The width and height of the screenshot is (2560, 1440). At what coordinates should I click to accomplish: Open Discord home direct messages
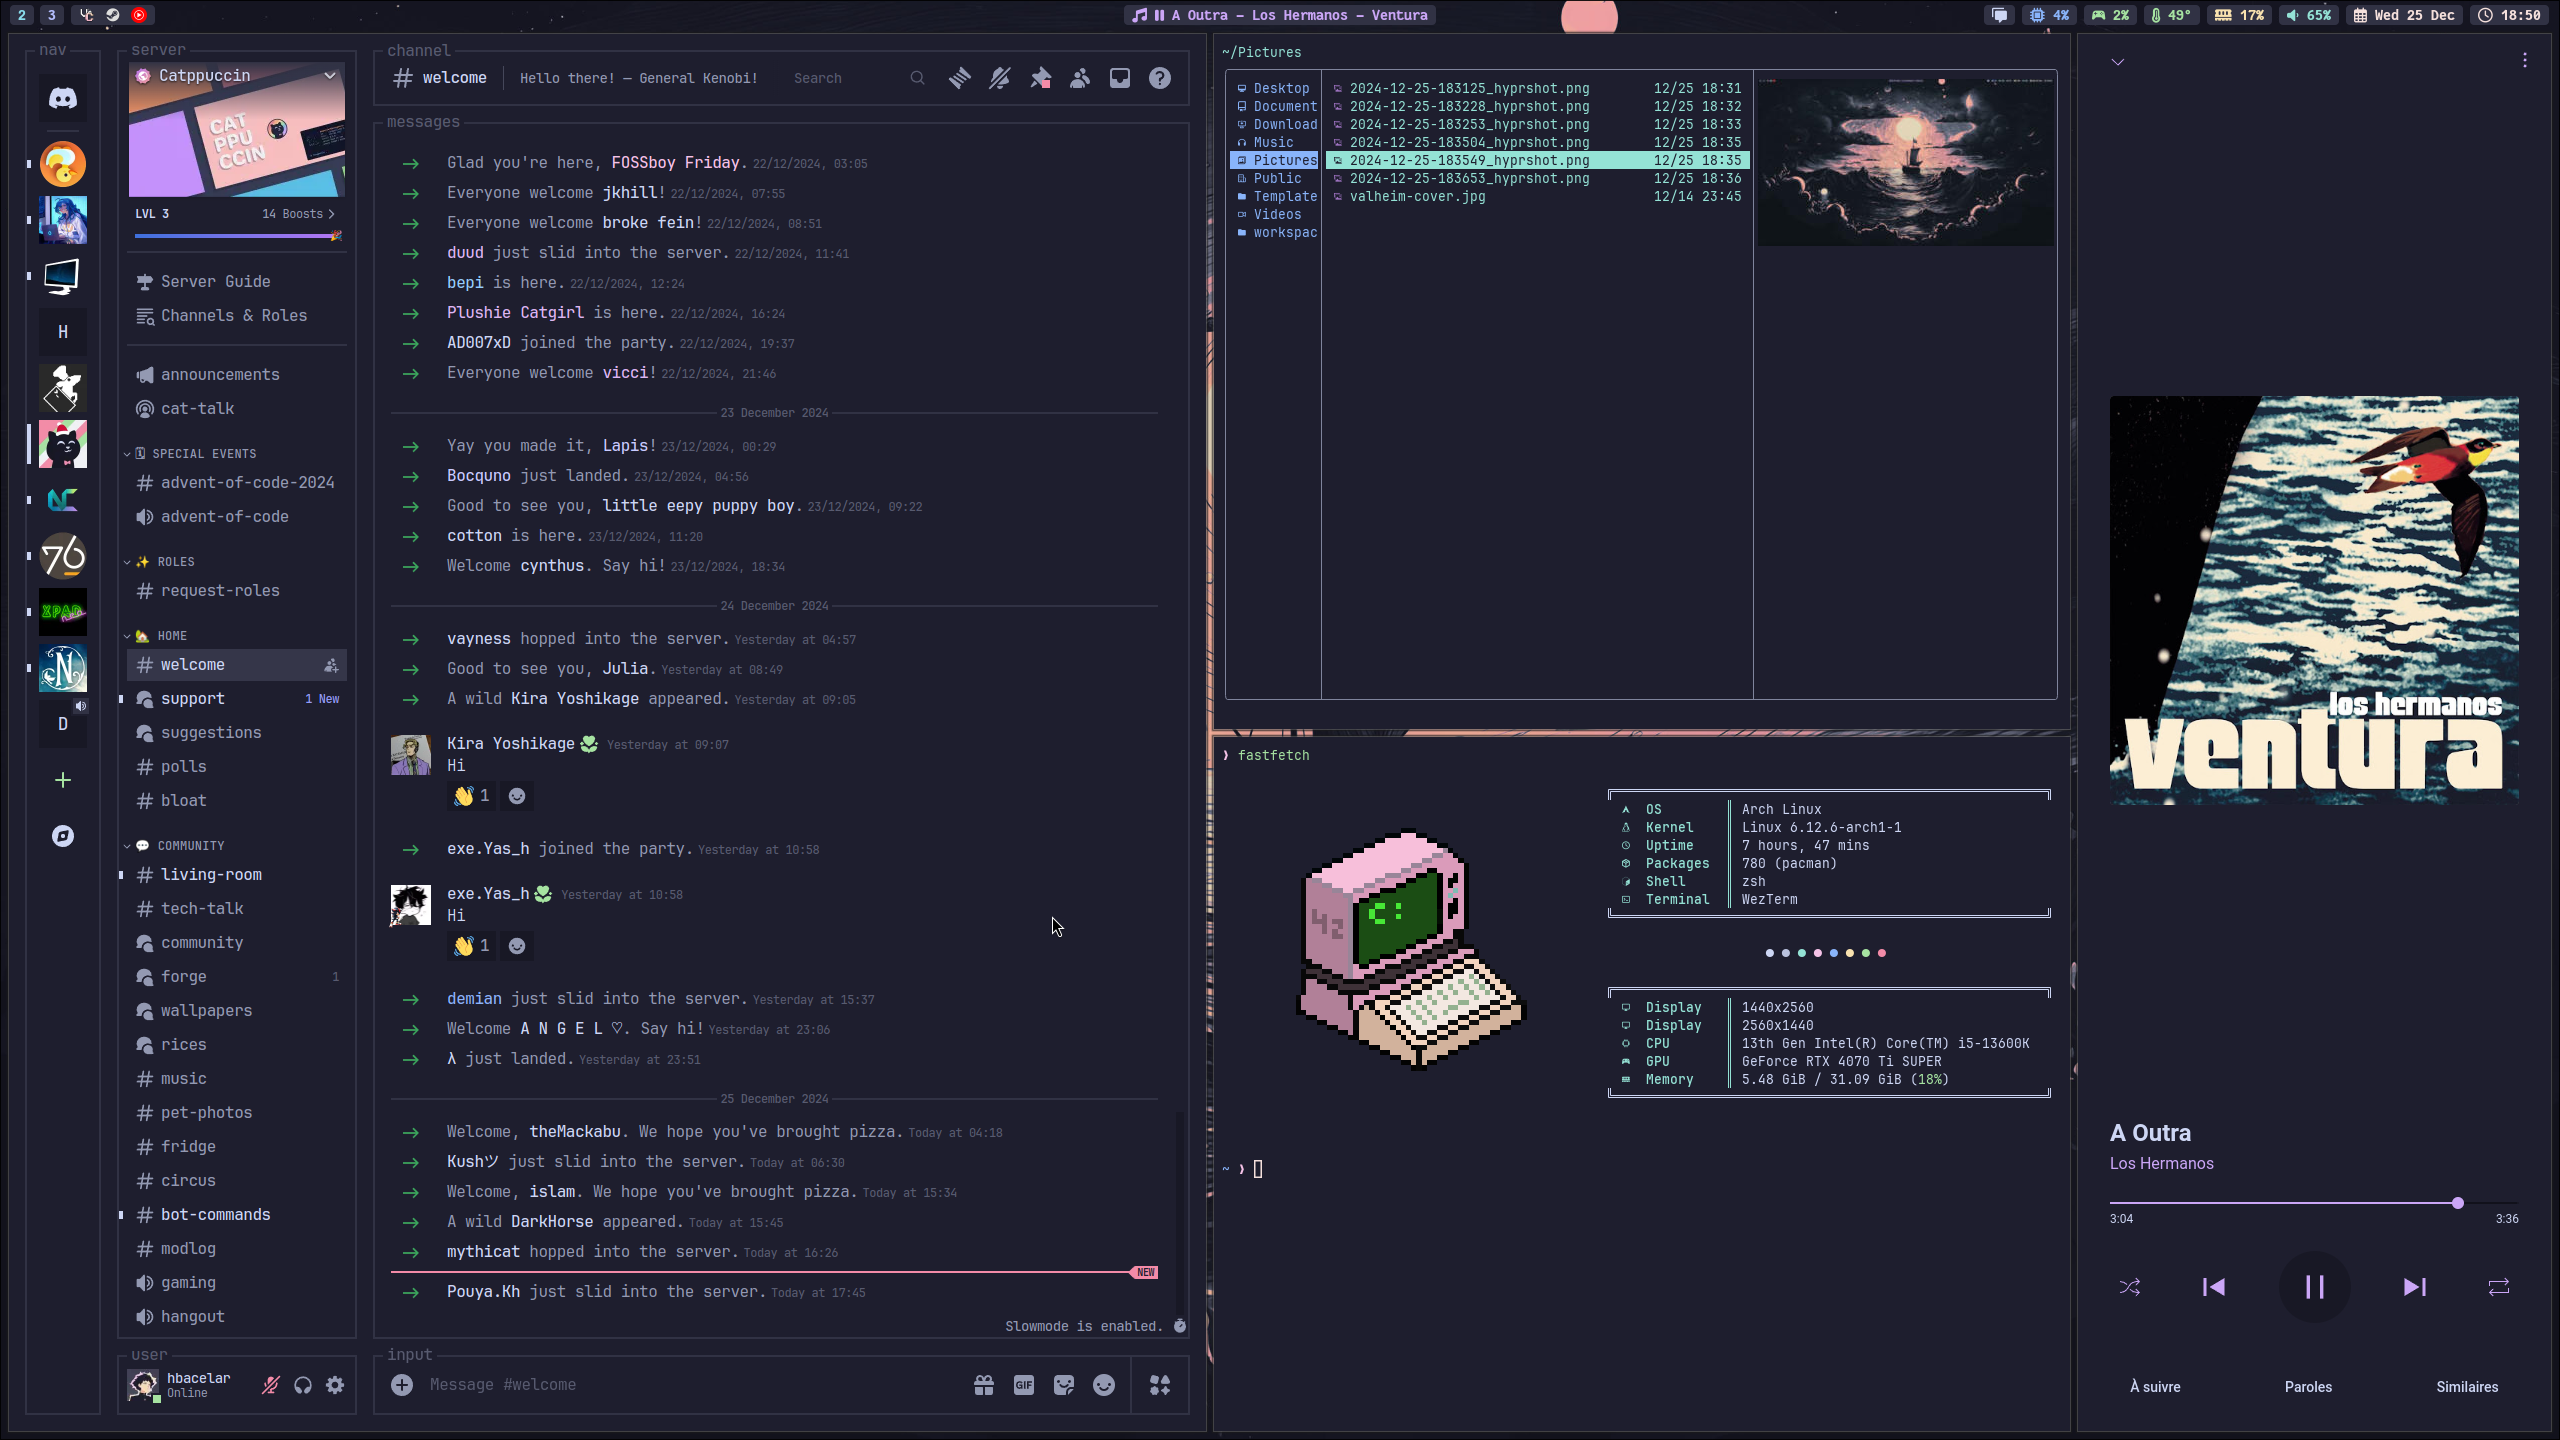click(x=63, y=98)
